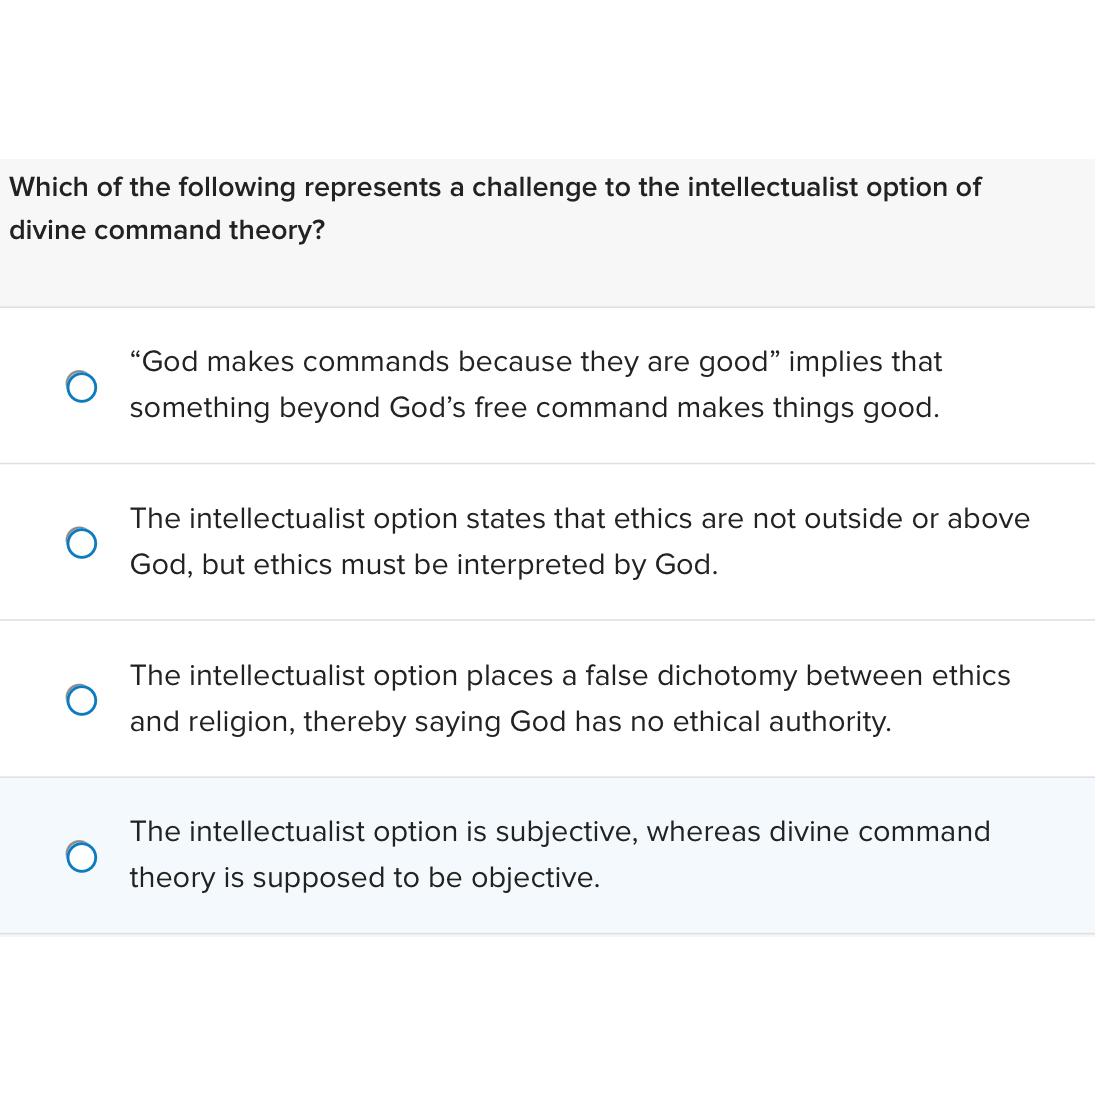The image size is (1096, 1096).
Task: Choose the third answer's radio button
Action: (82, 700)
